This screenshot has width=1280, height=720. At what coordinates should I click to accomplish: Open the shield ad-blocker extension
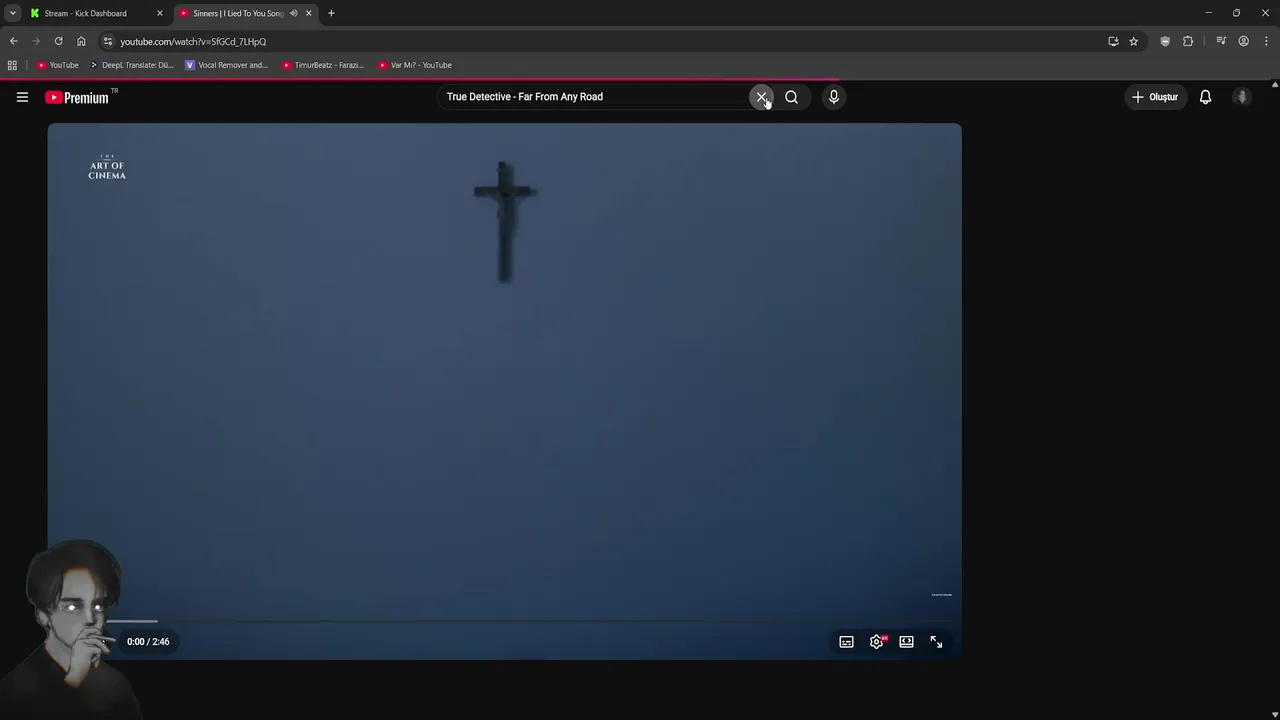point(1165,41)
